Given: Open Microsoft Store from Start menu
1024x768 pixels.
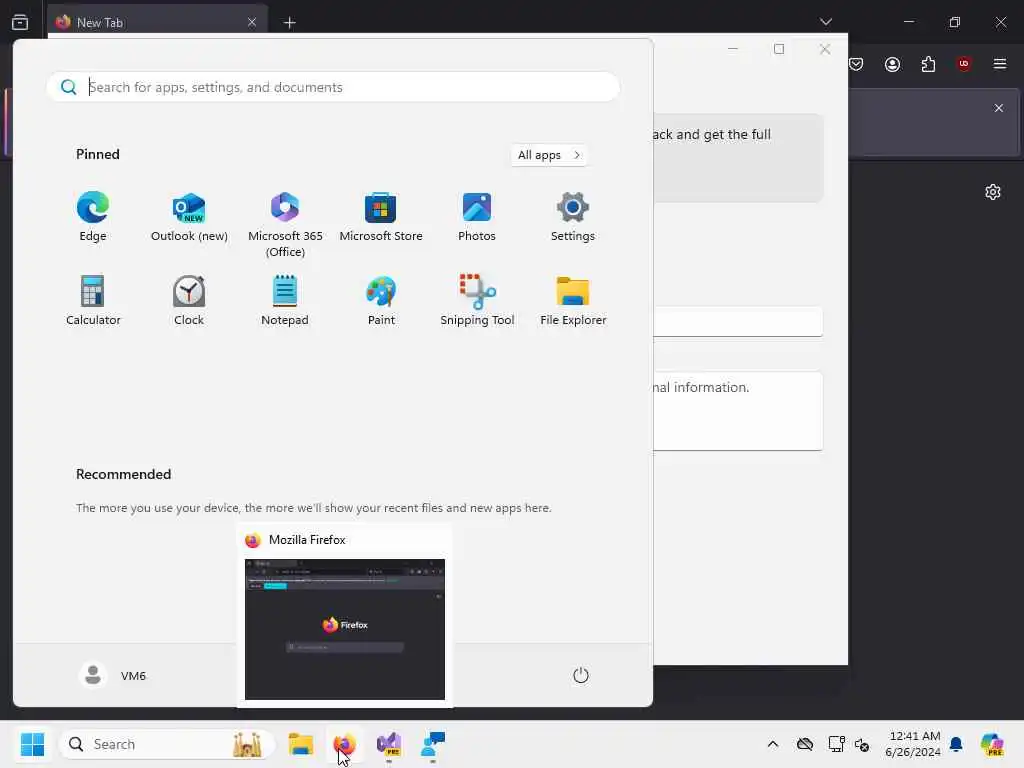Looking at the screenshot, I should click(381, 217).
